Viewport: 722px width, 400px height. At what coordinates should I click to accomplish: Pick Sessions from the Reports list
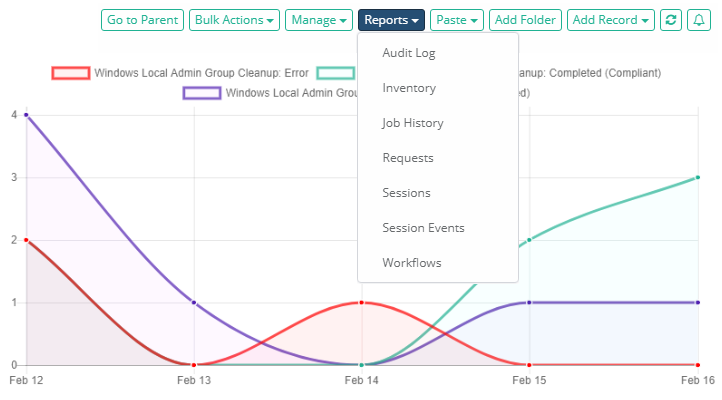tap(406, 193)
